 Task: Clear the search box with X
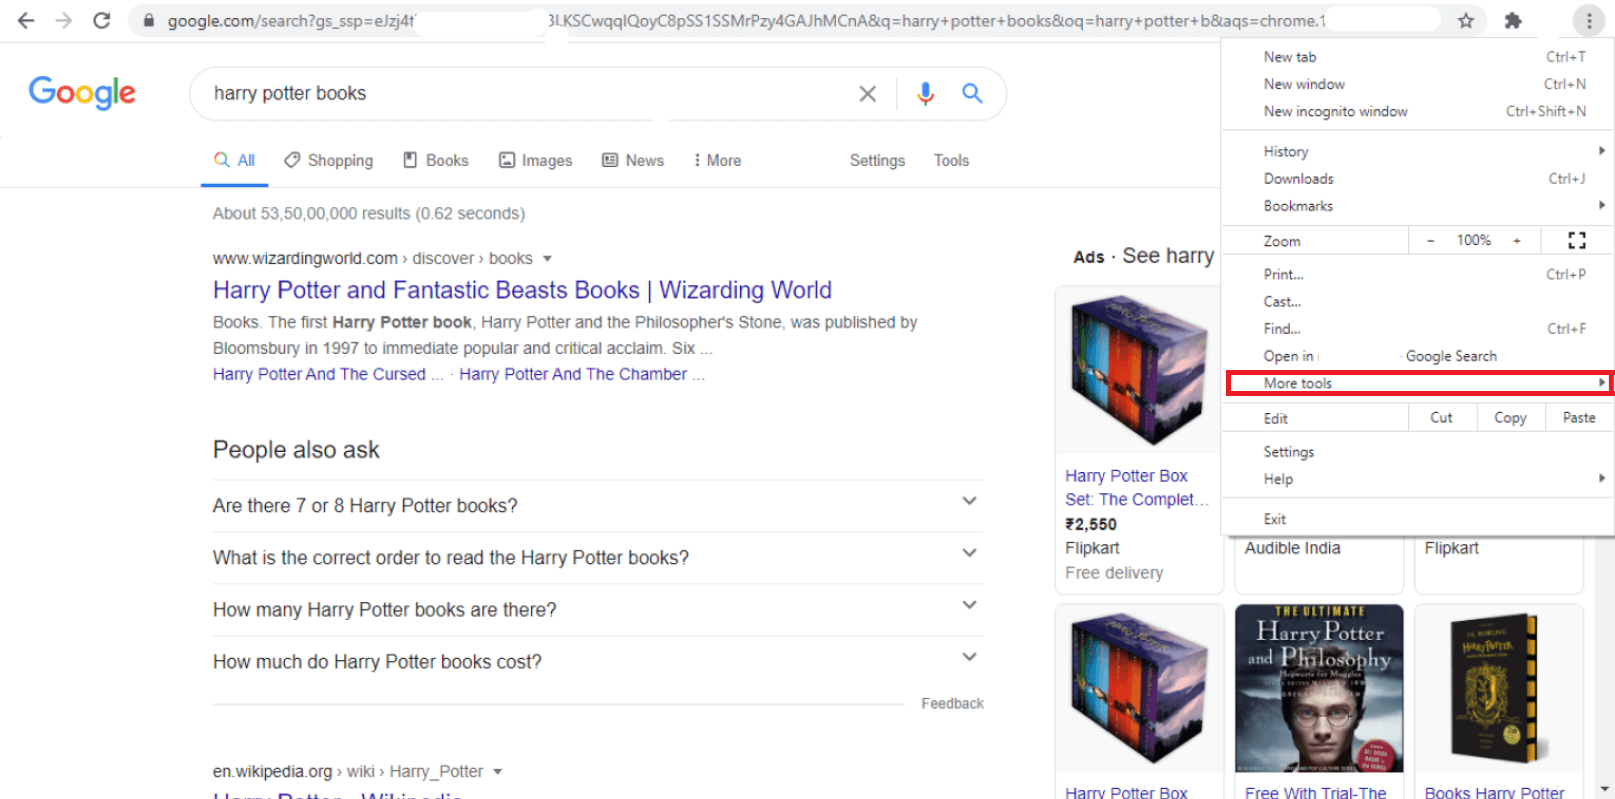(868, 93)
